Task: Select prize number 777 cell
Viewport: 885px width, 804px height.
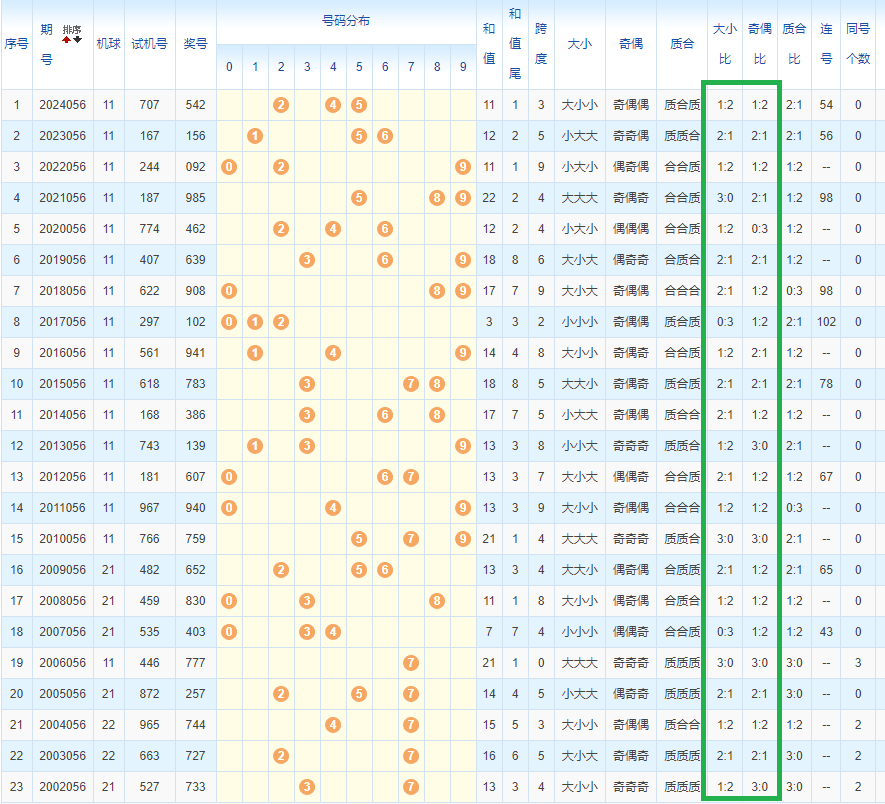Action: point(195,663)
